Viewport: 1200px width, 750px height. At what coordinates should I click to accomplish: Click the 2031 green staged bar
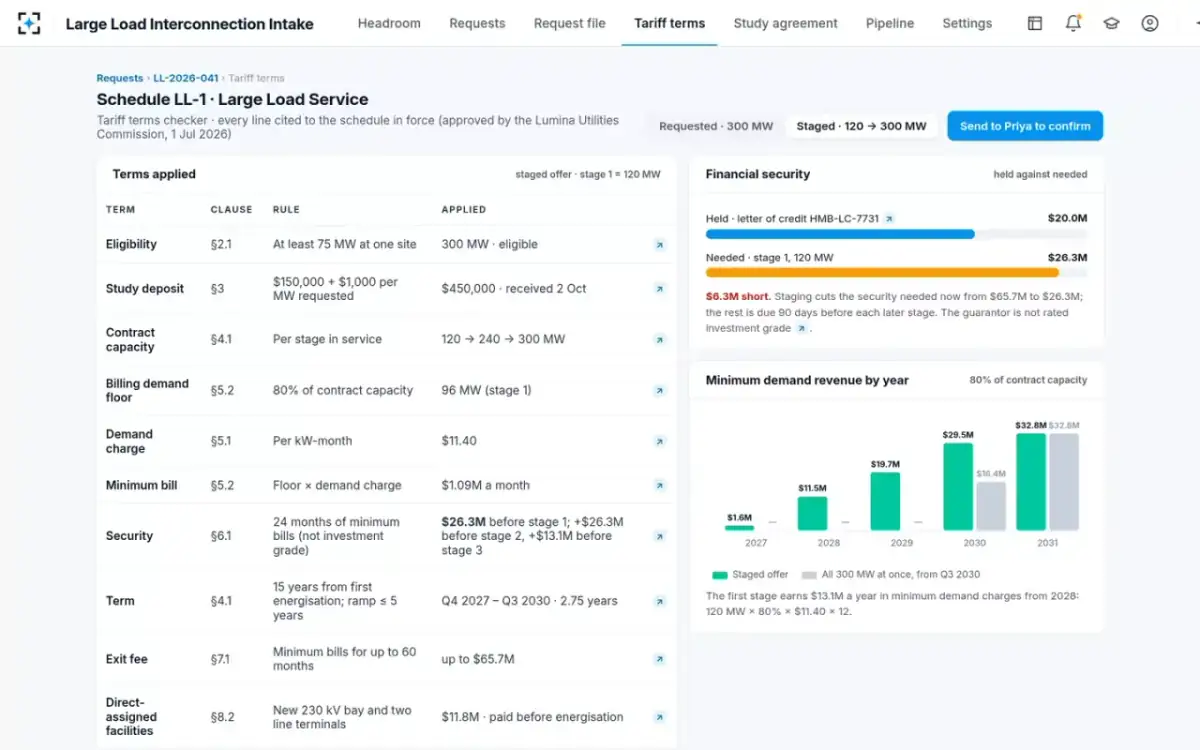click(1031, 482)
